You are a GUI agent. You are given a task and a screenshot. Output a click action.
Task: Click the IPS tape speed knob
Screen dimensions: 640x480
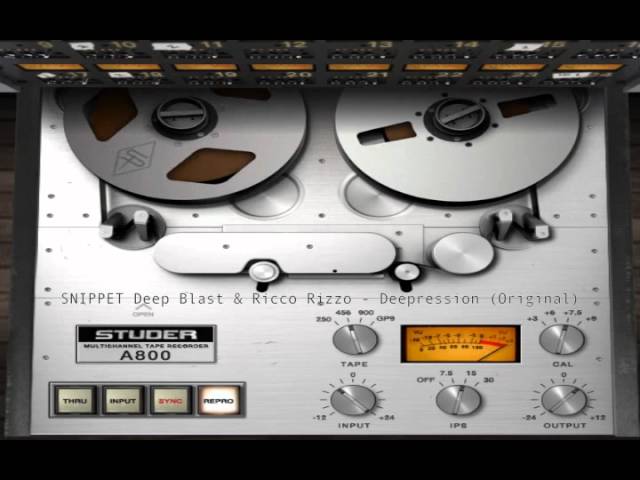(458, 400)
